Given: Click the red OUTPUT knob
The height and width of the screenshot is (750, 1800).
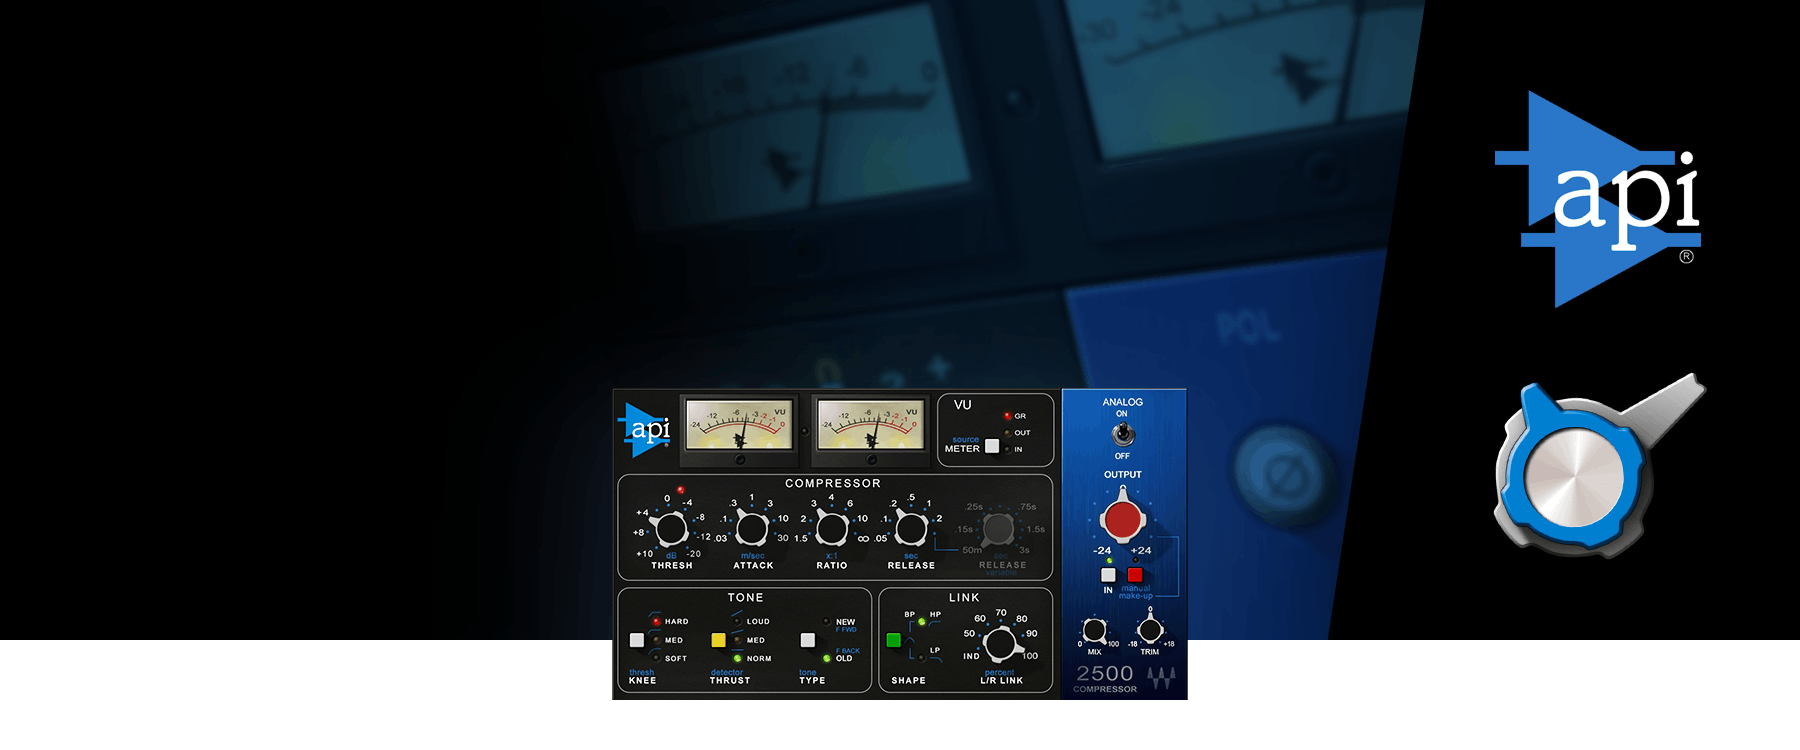Looking at the screenshot, I should click(1122, 518).
